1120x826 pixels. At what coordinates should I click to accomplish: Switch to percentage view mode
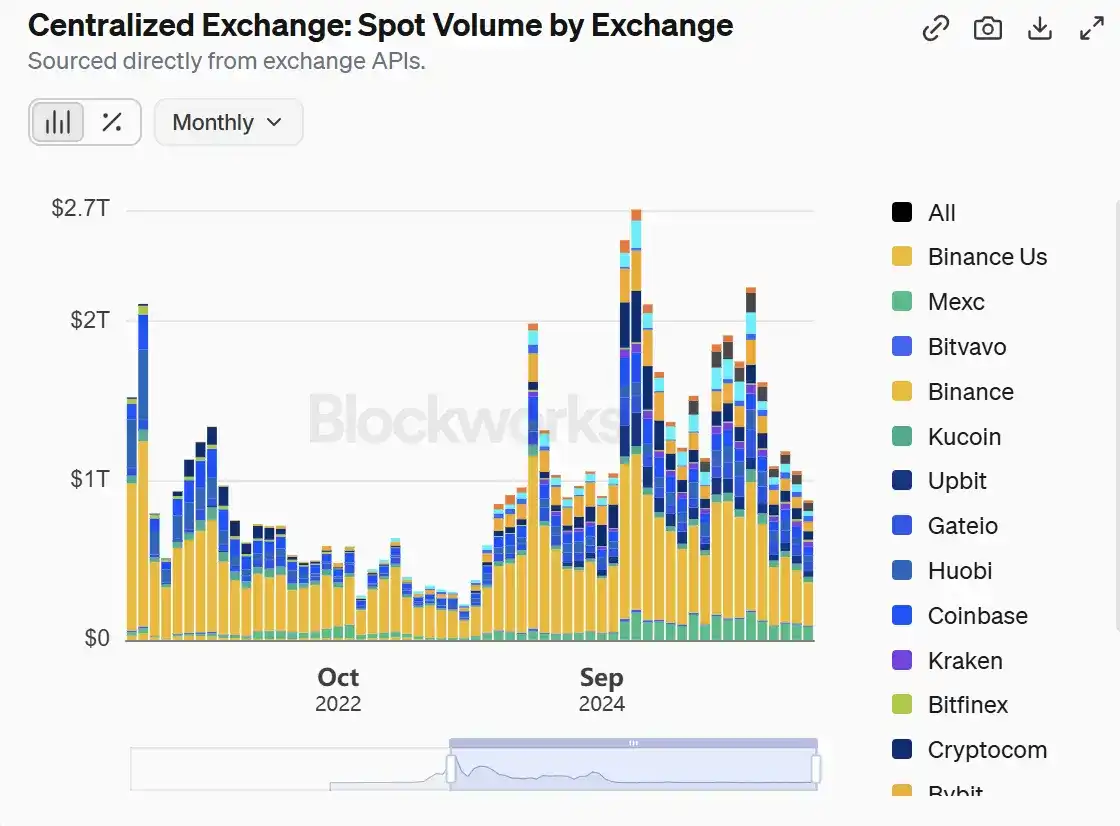[x=112, y=122]
